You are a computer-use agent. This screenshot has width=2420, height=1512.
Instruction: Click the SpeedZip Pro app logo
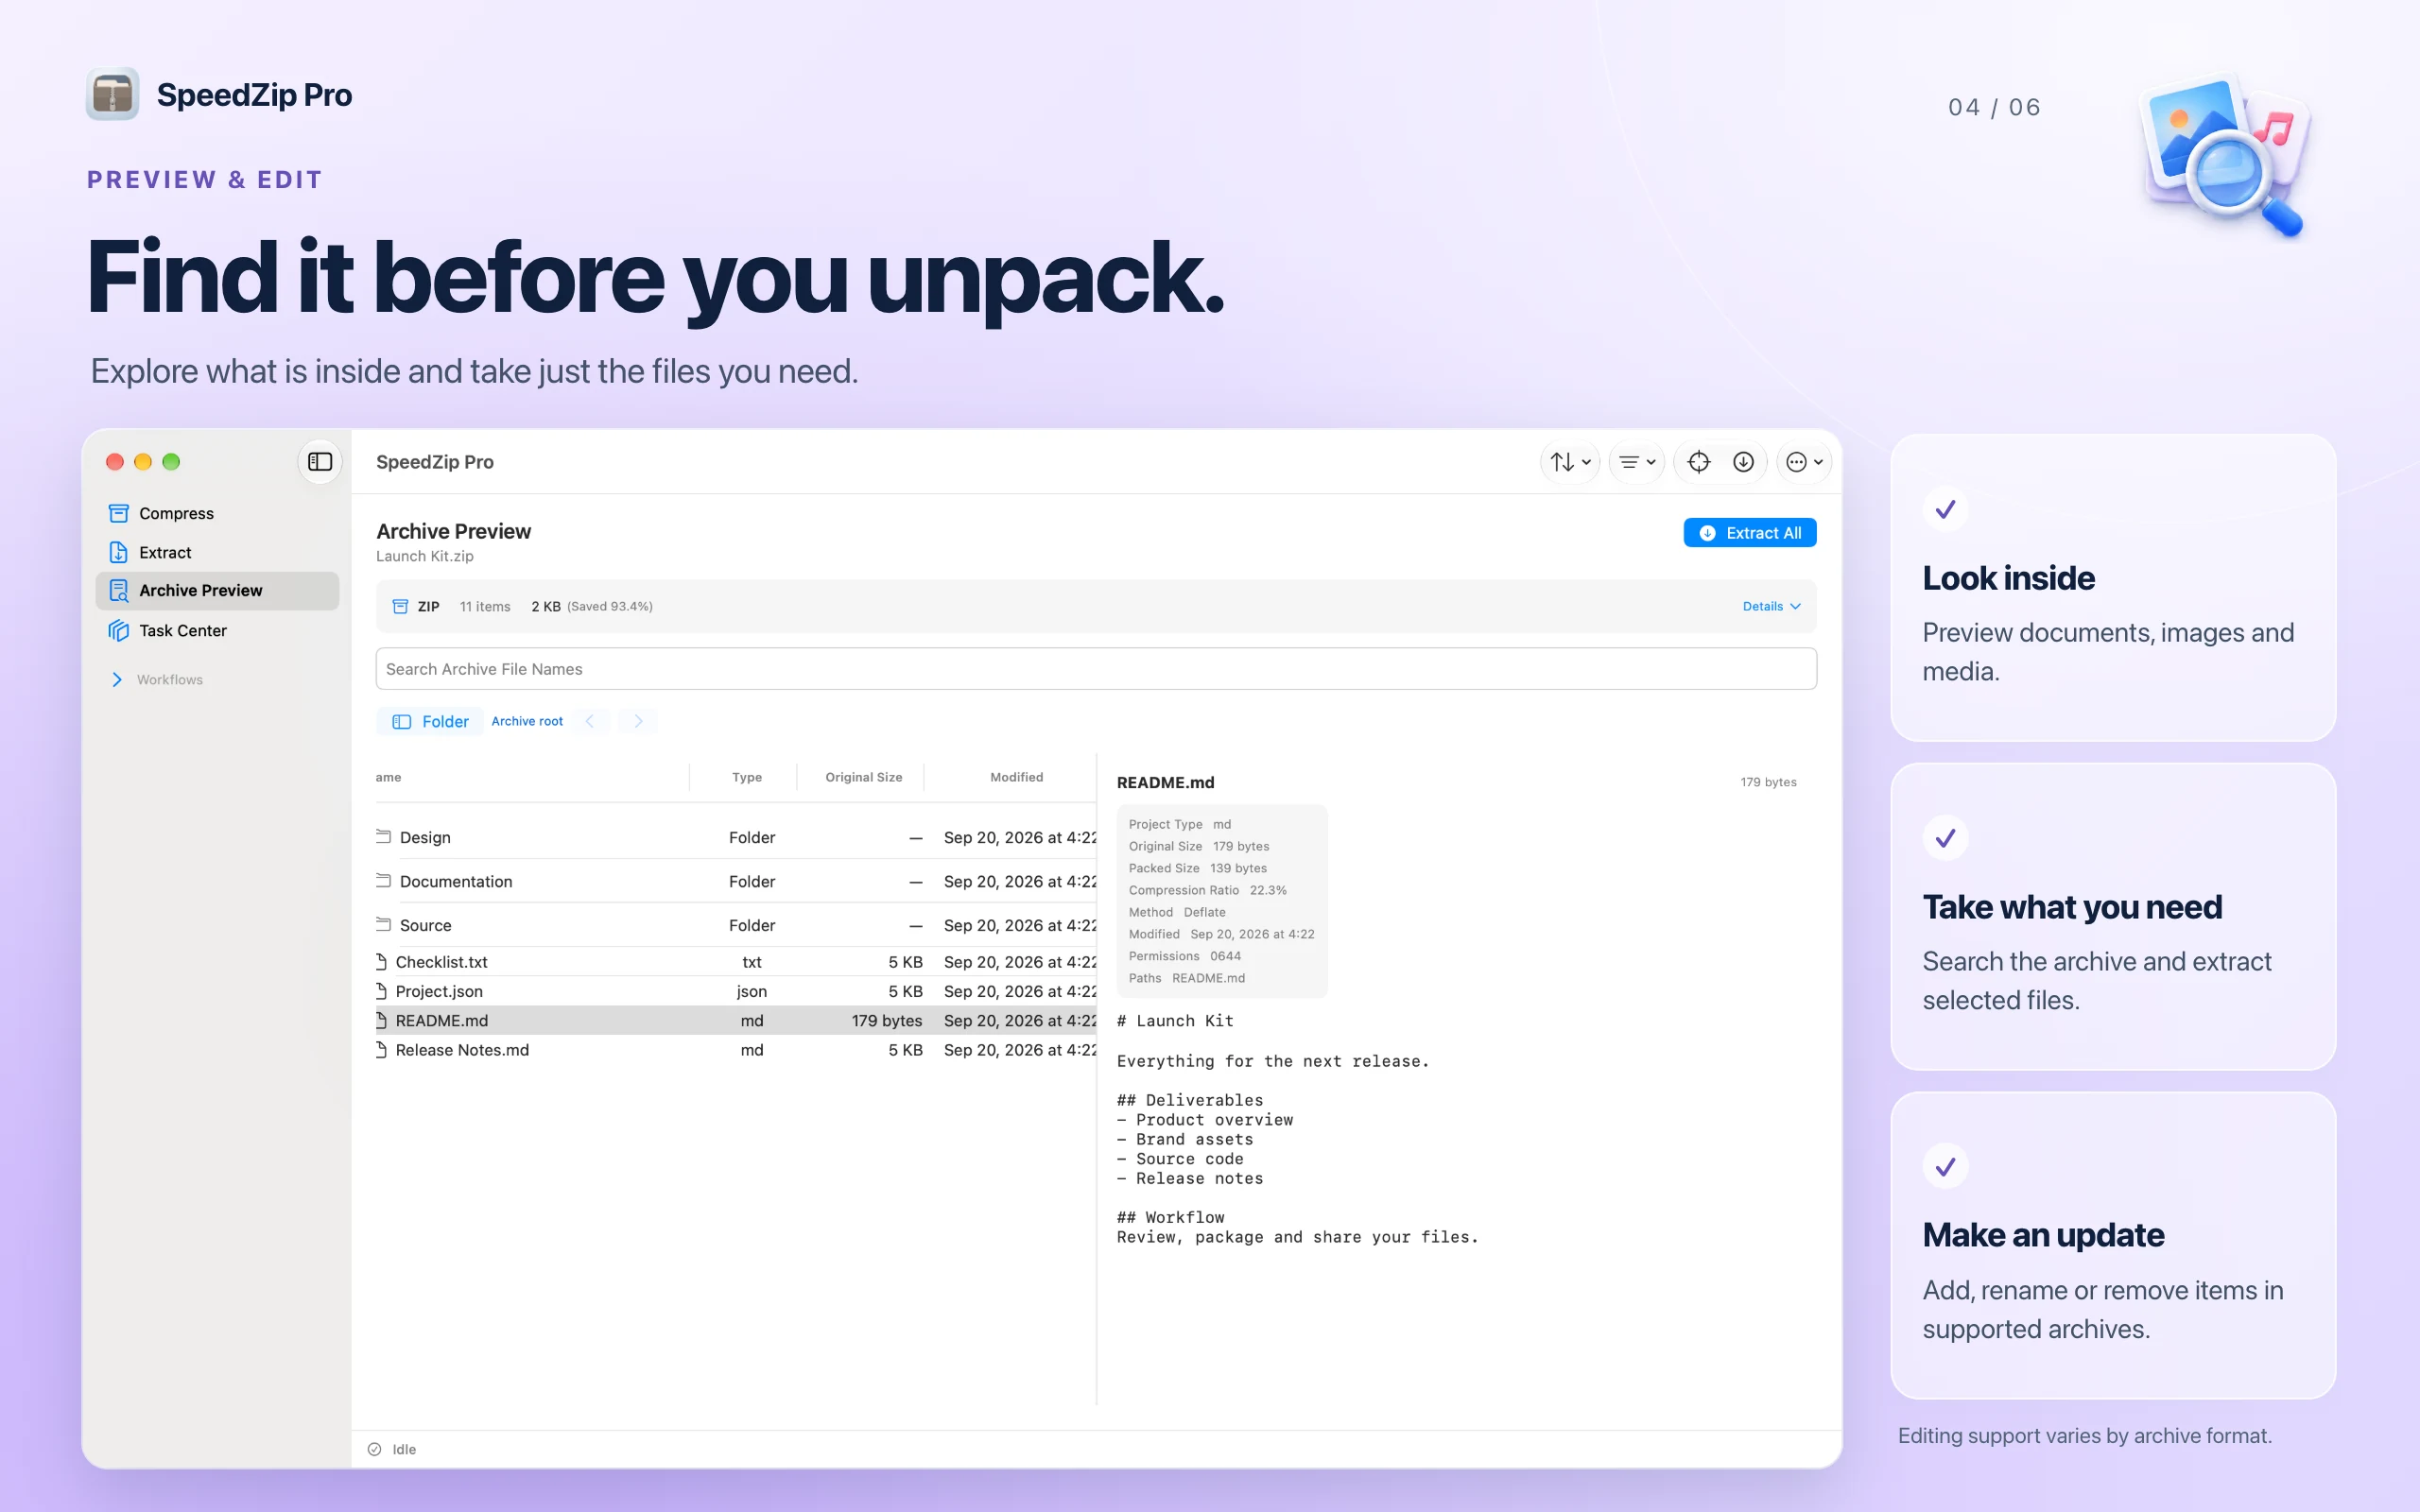click(112, 95)
